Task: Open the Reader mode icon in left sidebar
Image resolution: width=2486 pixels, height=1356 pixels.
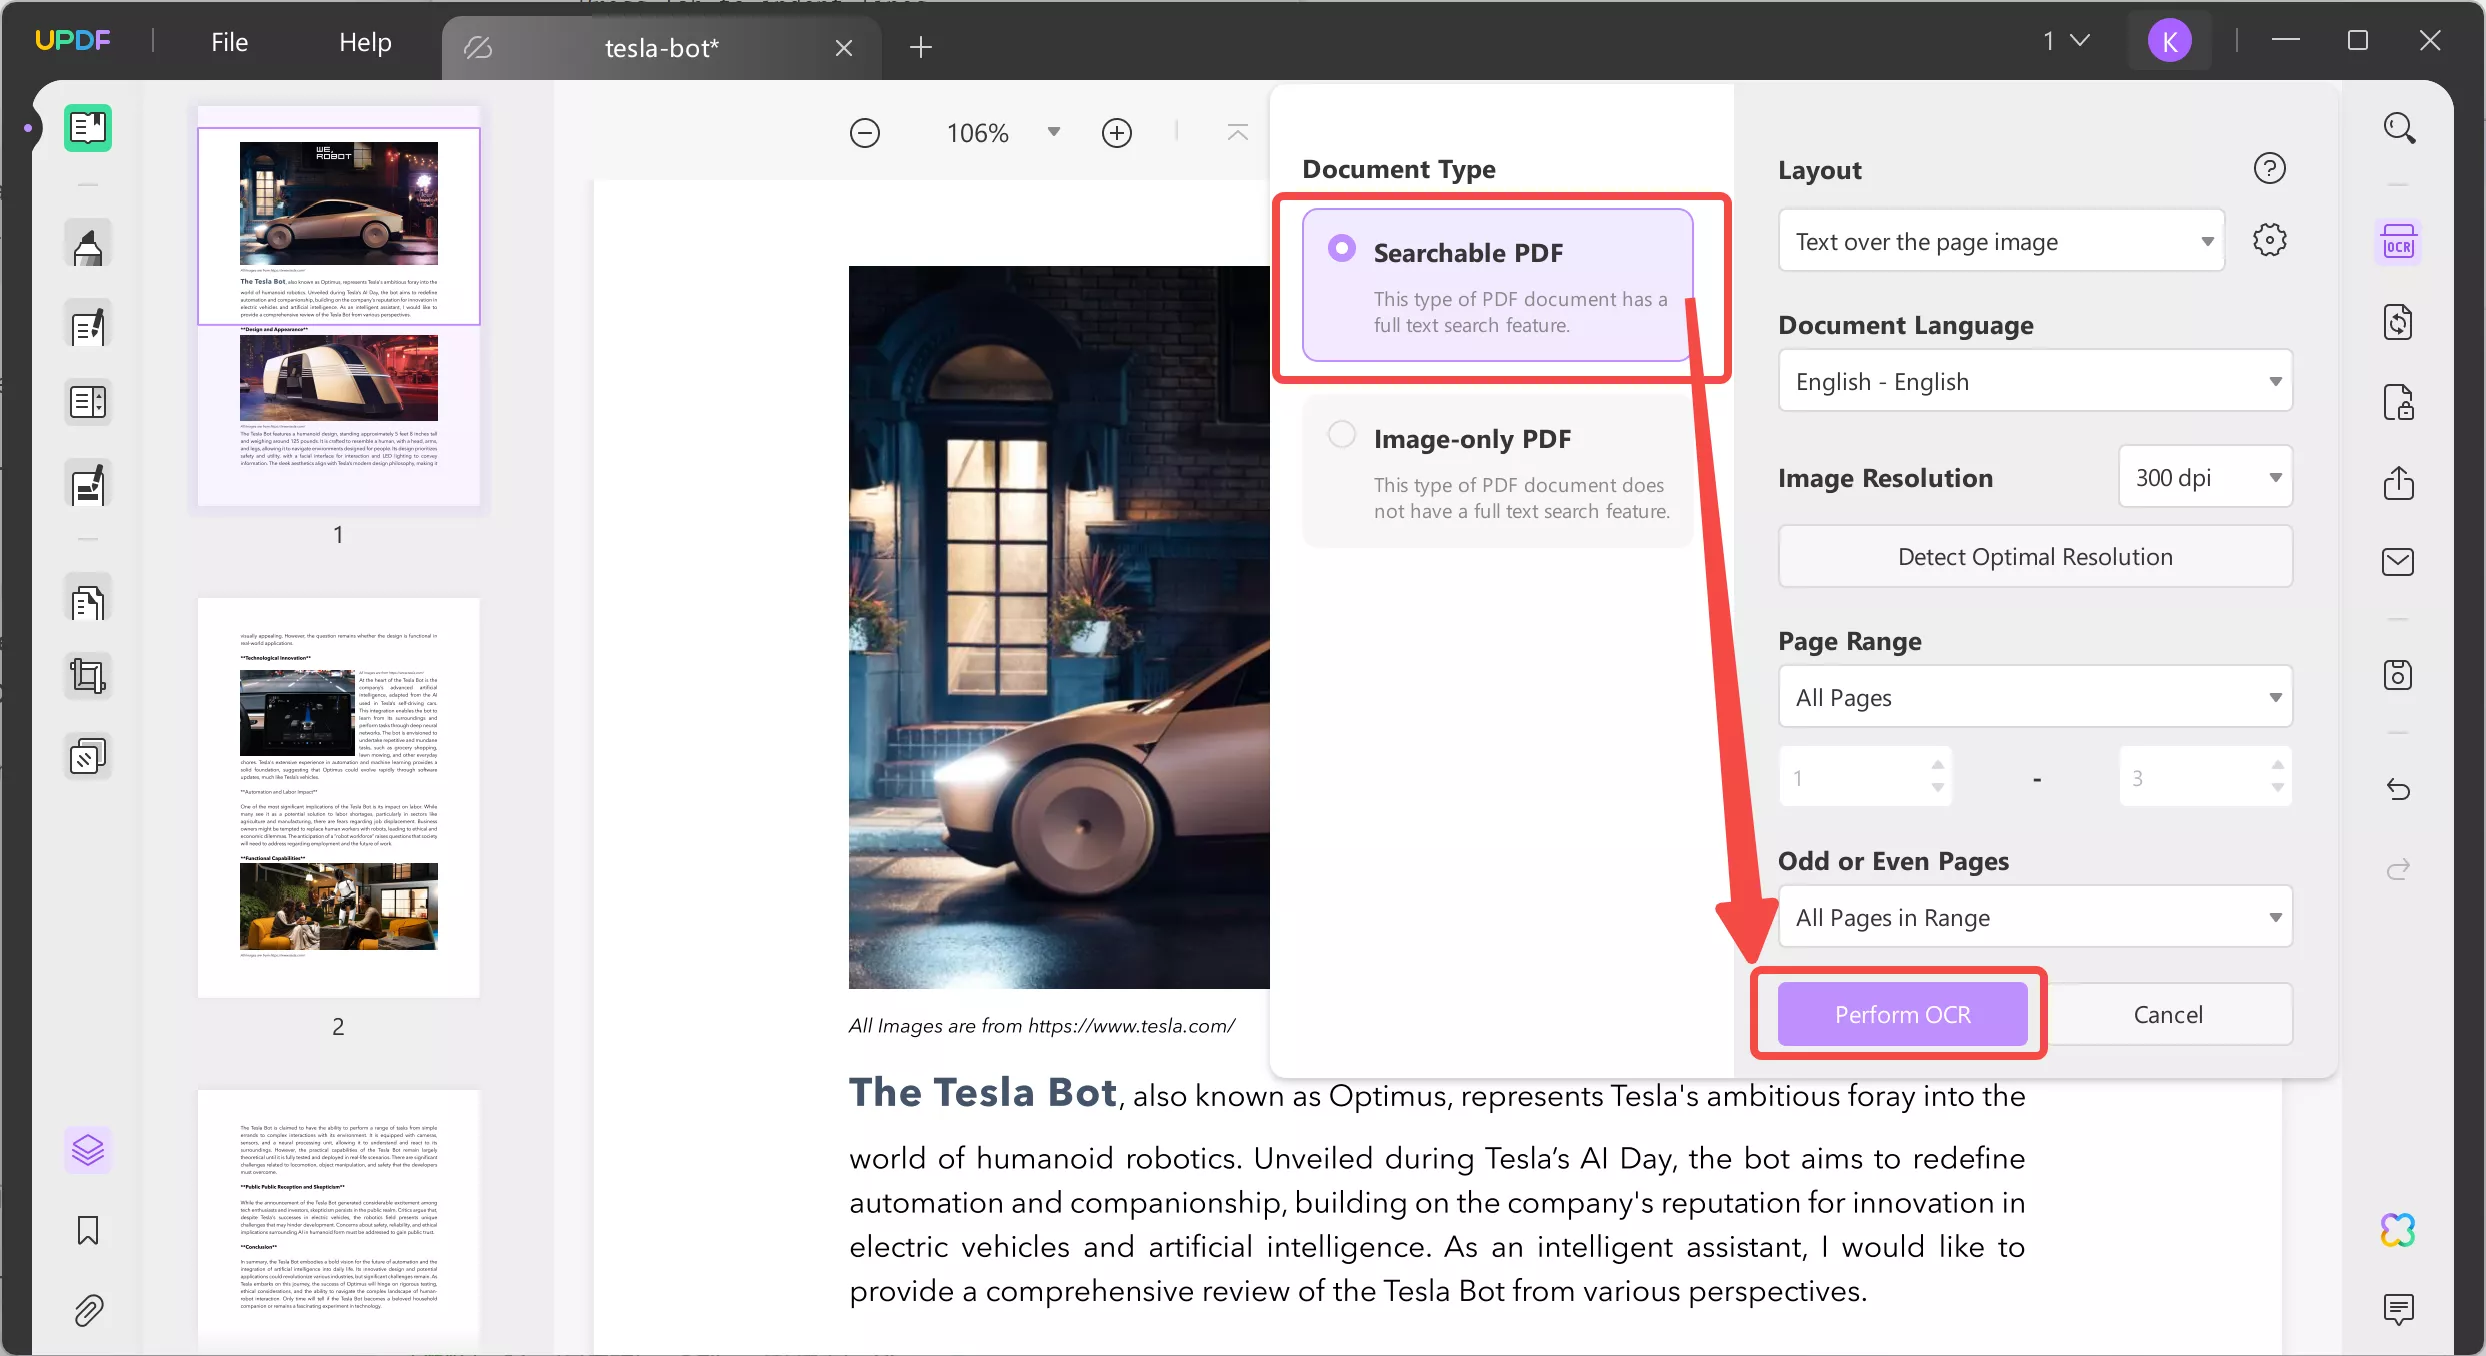Action: (88, 128)
